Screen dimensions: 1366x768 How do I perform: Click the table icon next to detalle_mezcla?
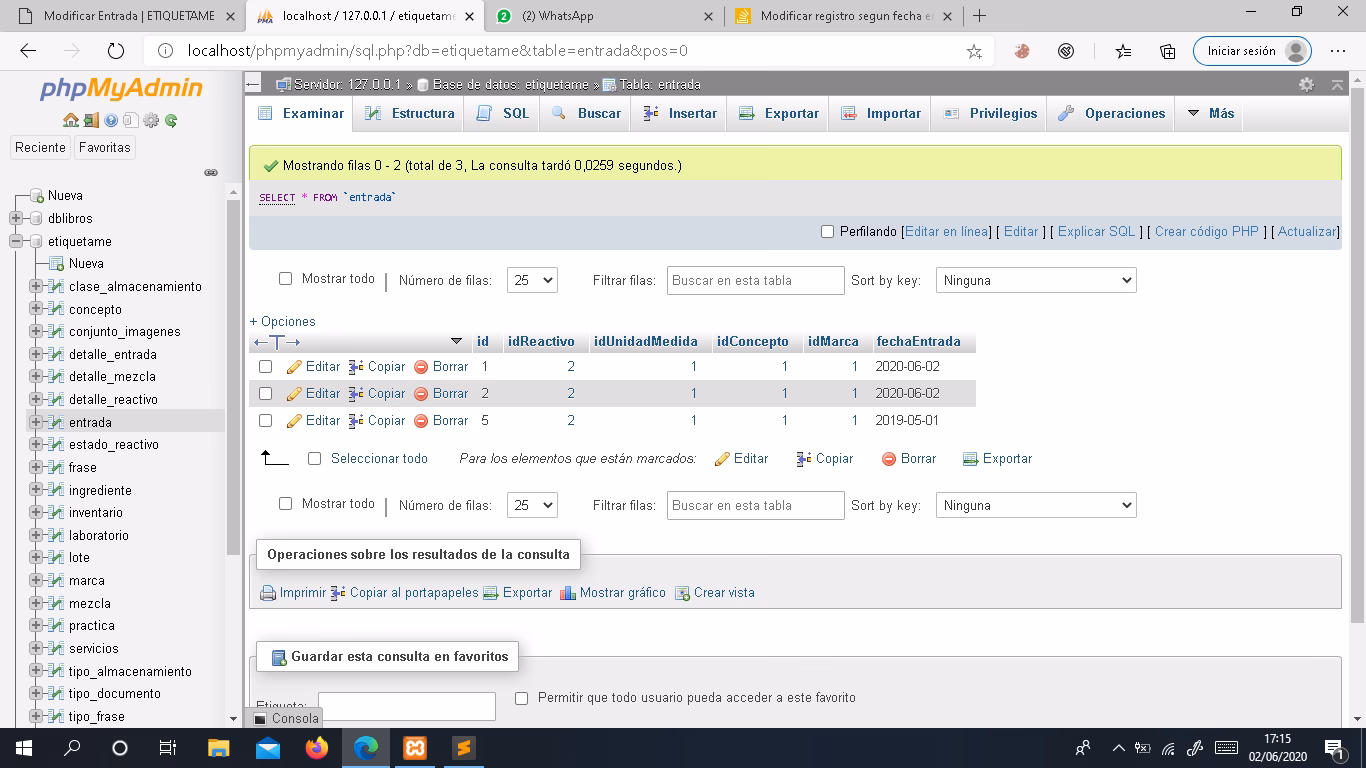56,377
